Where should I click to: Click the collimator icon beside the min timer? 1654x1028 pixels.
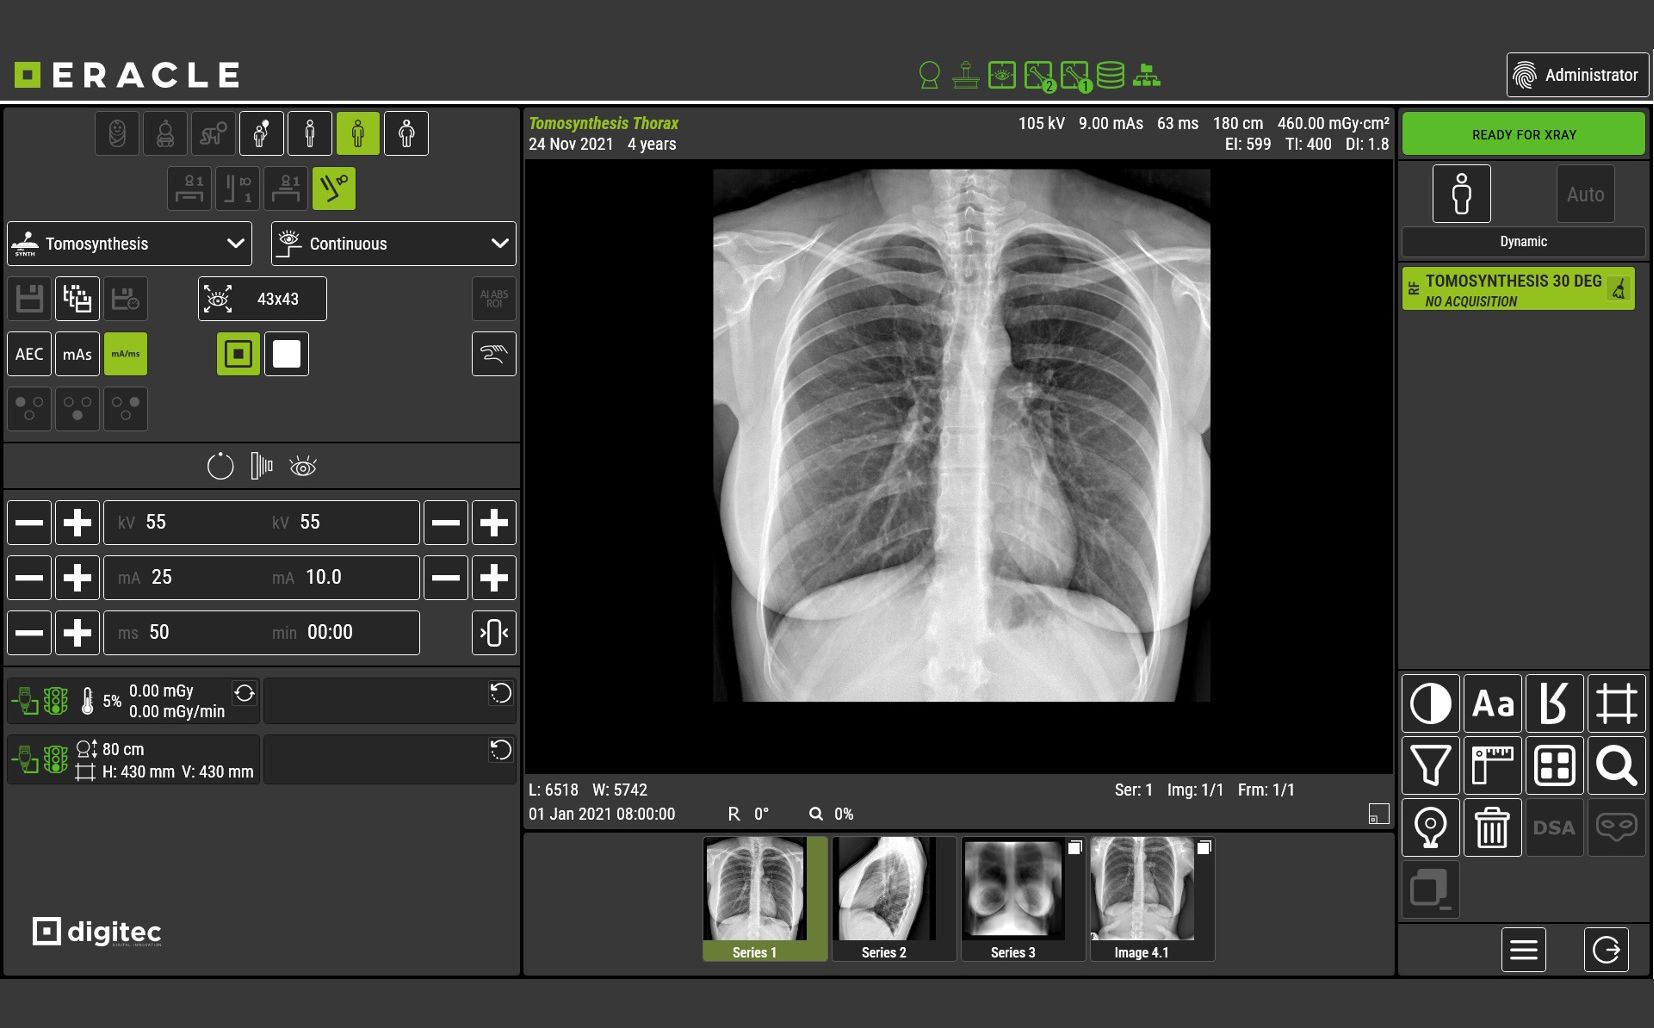pyautogui.click(x=494, y=632)
